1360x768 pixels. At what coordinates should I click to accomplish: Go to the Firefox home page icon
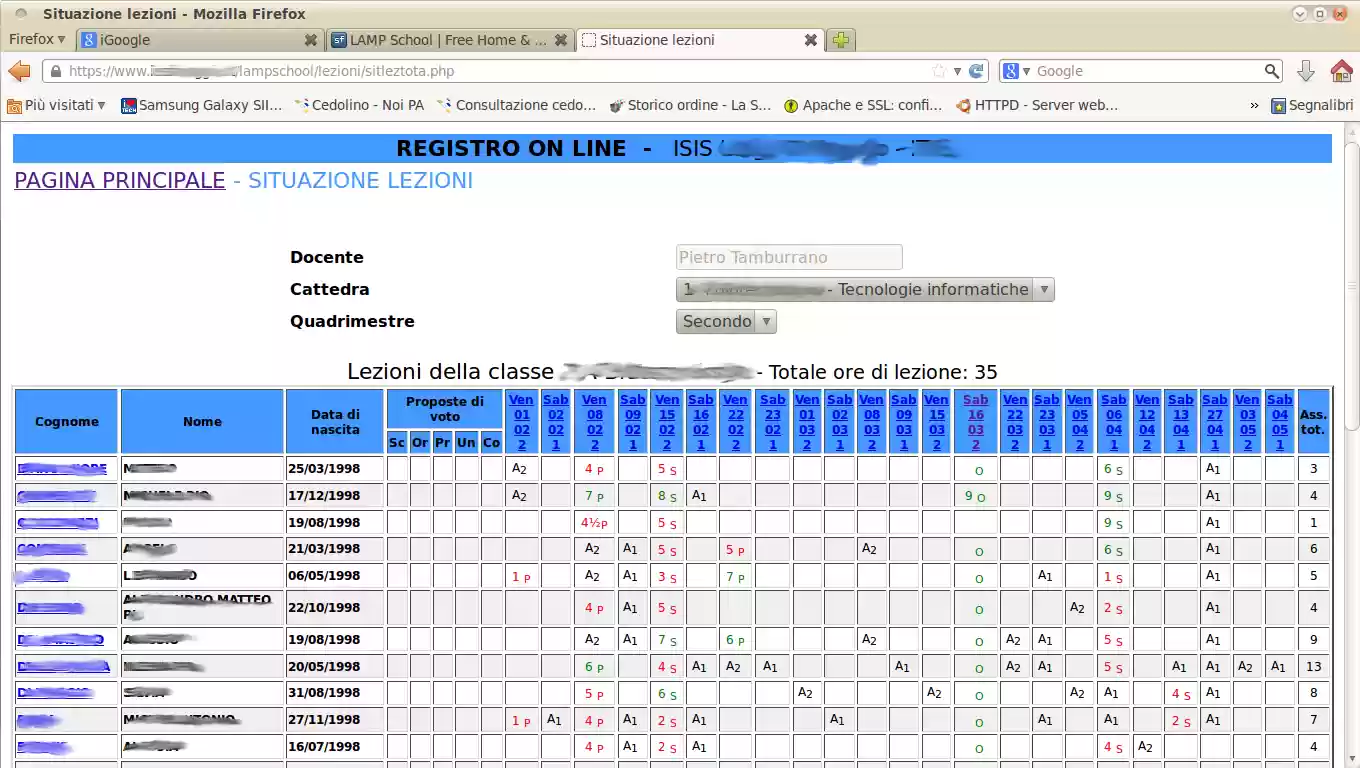tap(1341, 71)
